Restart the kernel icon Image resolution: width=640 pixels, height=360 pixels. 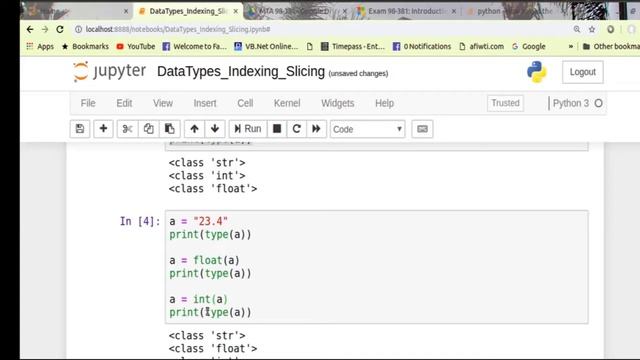click(x=296, y=129)
